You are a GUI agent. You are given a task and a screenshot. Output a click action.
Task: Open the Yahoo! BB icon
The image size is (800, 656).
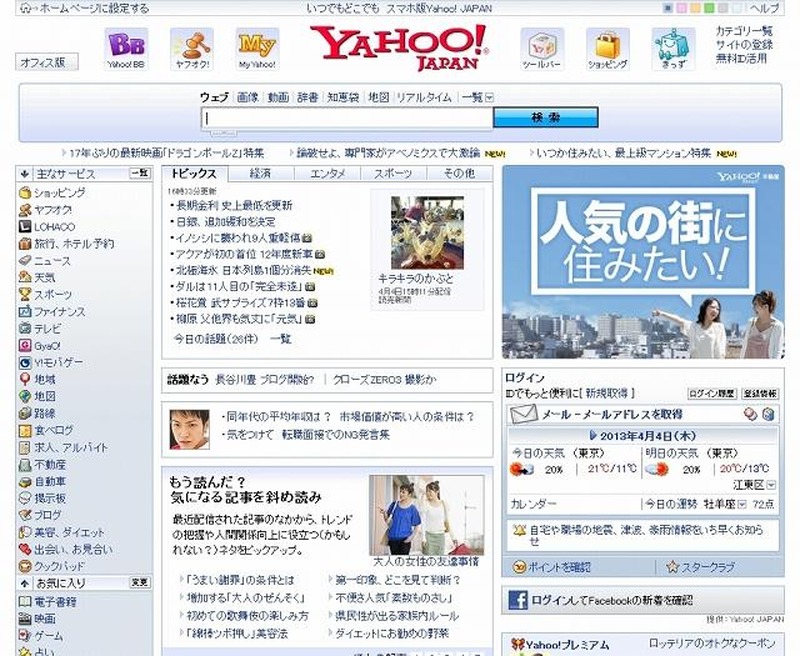point(126,44)
